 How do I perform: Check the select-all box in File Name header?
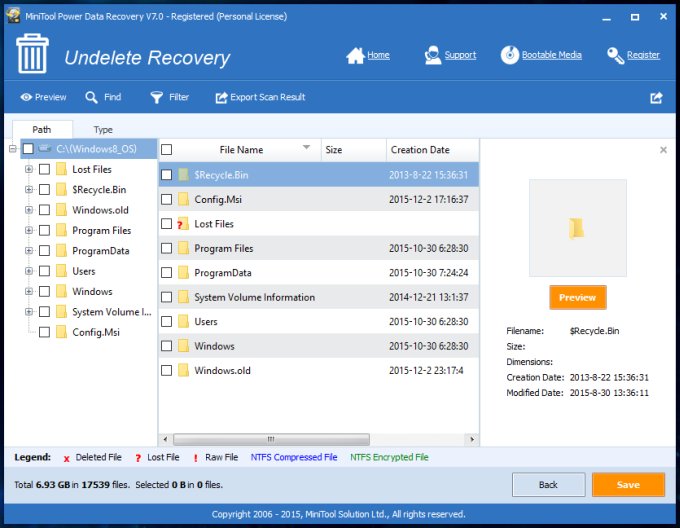coord(167,150)
